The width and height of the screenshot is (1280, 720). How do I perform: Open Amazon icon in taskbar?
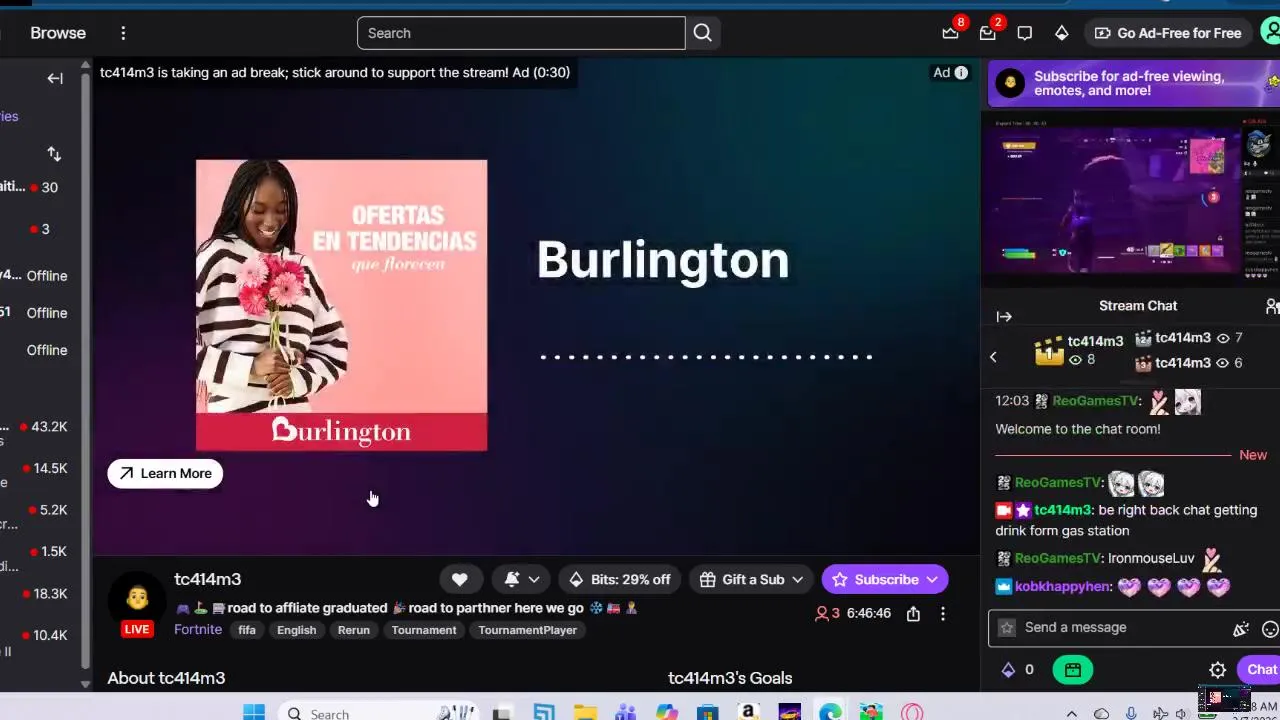coord(748,713)
